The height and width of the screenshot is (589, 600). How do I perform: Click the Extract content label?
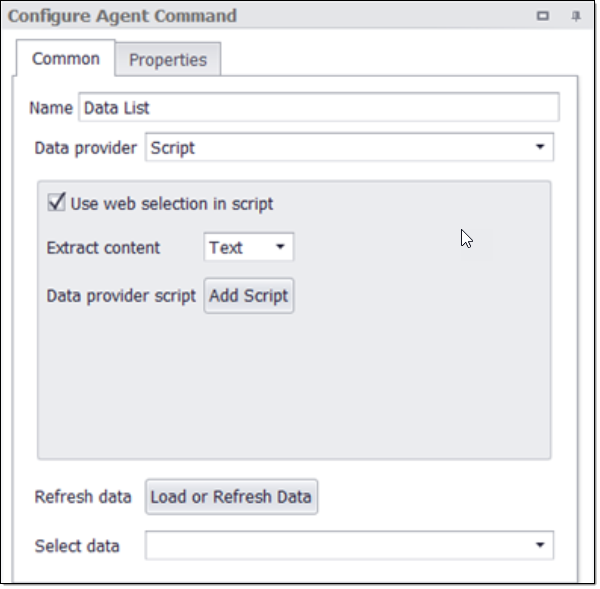[103, 248]
